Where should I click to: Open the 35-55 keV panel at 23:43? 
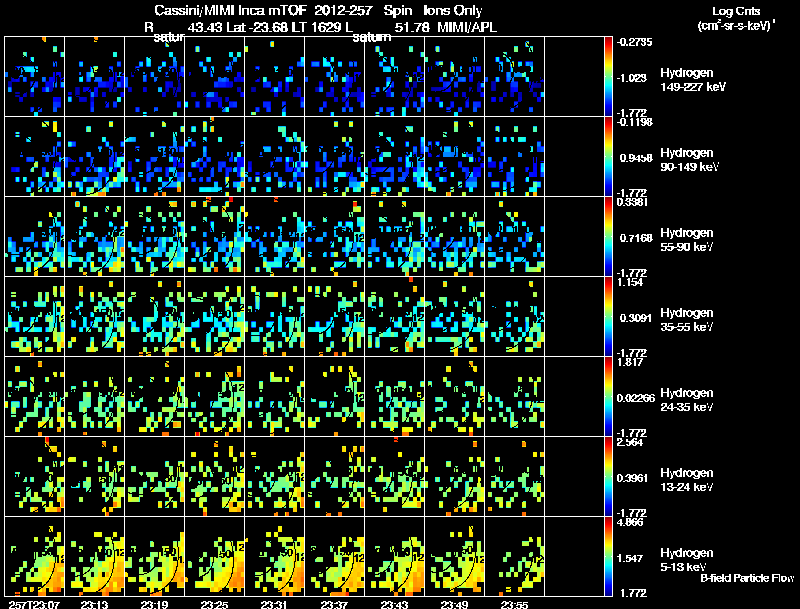tap(394, 317)
